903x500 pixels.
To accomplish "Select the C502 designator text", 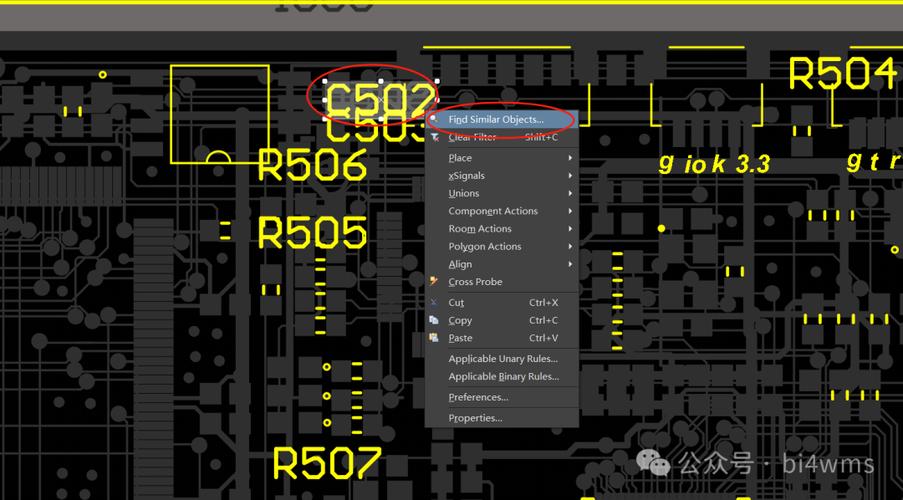I will [x=381, y=100].
